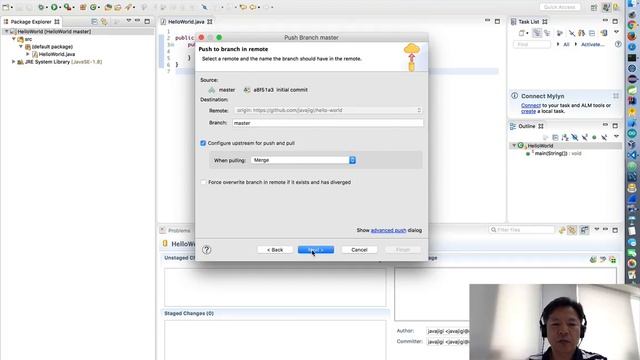Open Task List view menu arrow

616,32
